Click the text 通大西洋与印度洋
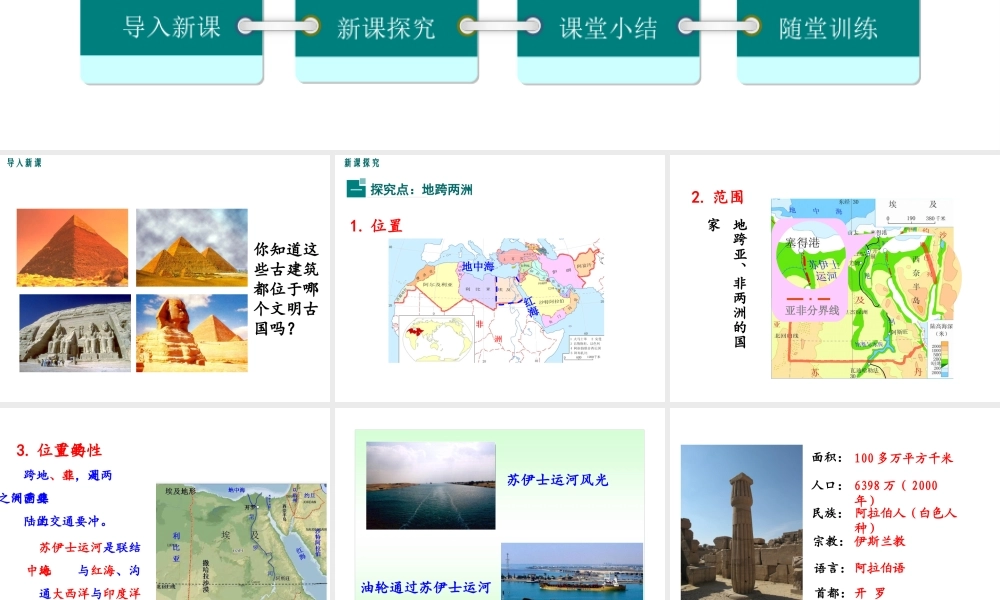Screen dimensions: 1000x600 [90, 593]
